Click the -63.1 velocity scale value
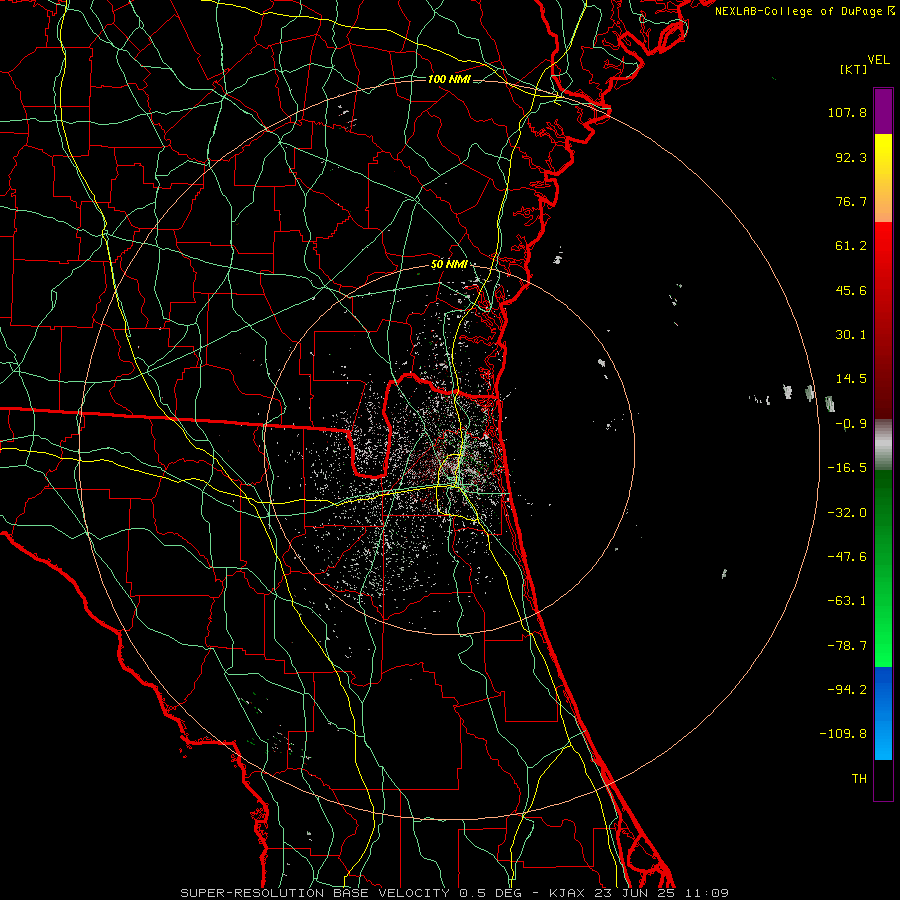 click(847, 601)
